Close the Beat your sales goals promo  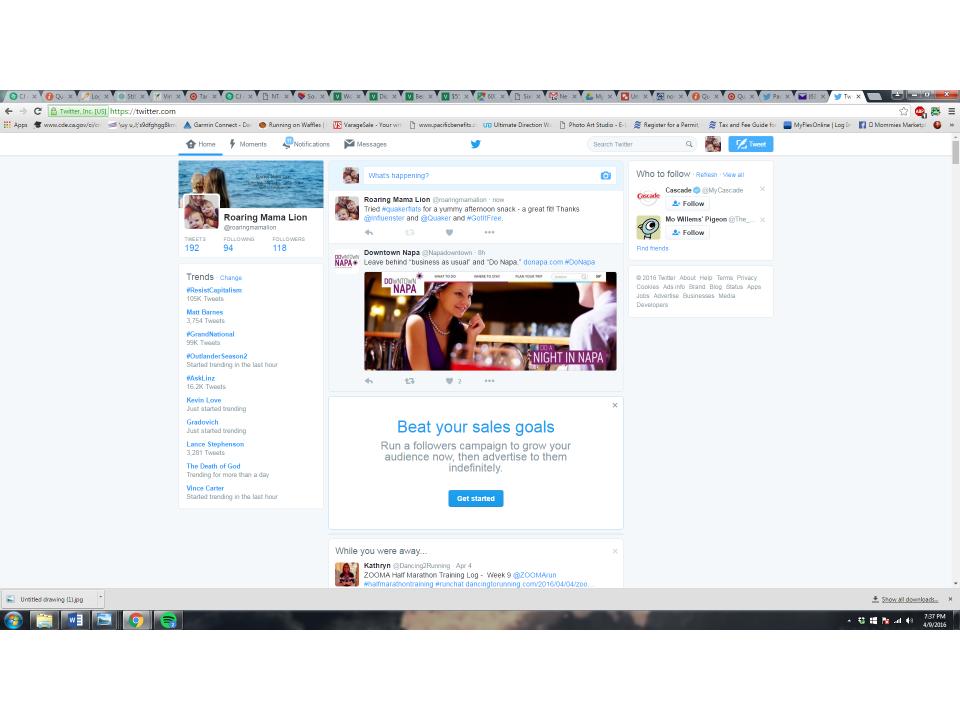[x=615, y=405]
